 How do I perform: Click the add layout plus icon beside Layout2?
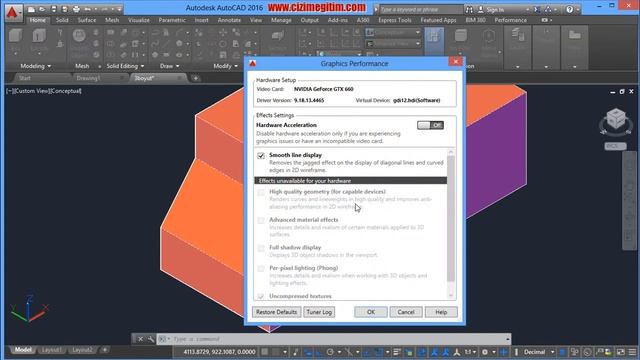(105, 350)
